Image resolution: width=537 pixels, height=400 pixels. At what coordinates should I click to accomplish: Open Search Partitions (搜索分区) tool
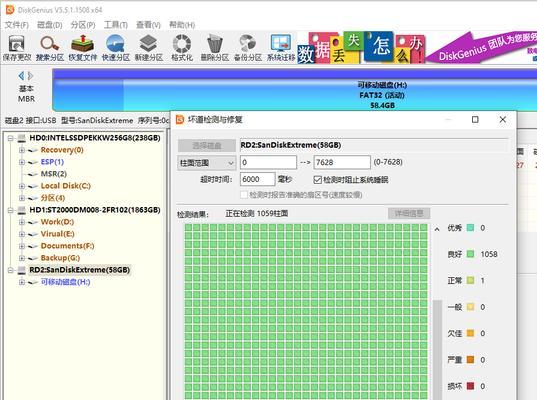50,48
